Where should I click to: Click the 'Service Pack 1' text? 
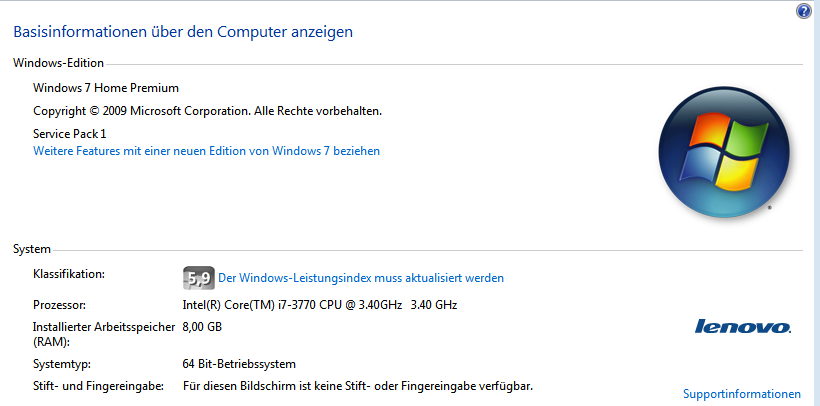[70, 134]
